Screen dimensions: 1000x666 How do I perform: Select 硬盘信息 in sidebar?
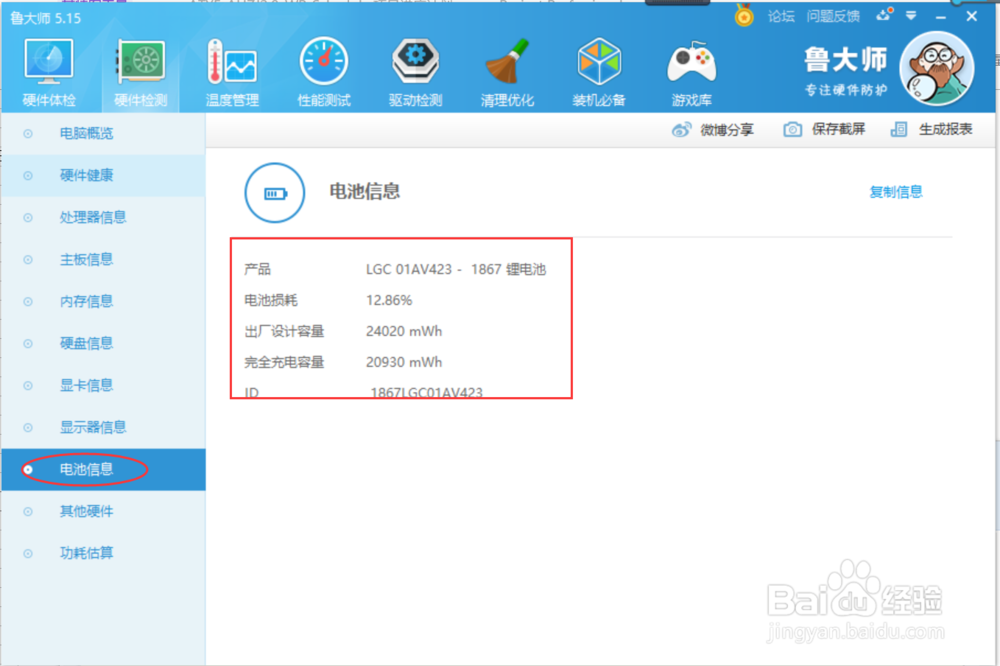(x=103, y=343)
